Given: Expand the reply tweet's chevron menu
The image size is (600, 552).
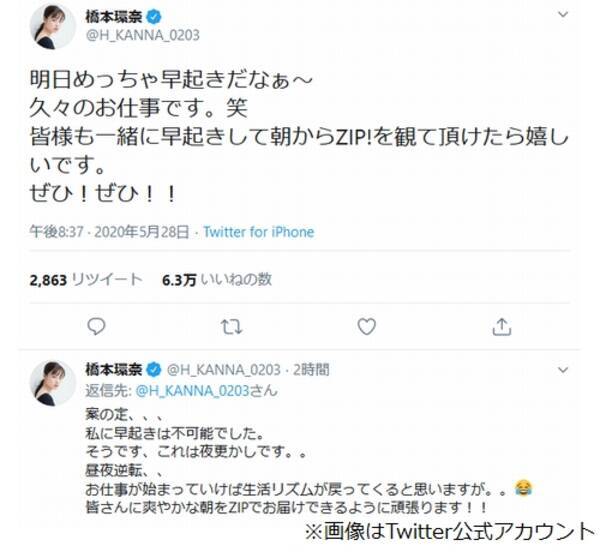Looking at the screenshot, I should coord(563,370).
